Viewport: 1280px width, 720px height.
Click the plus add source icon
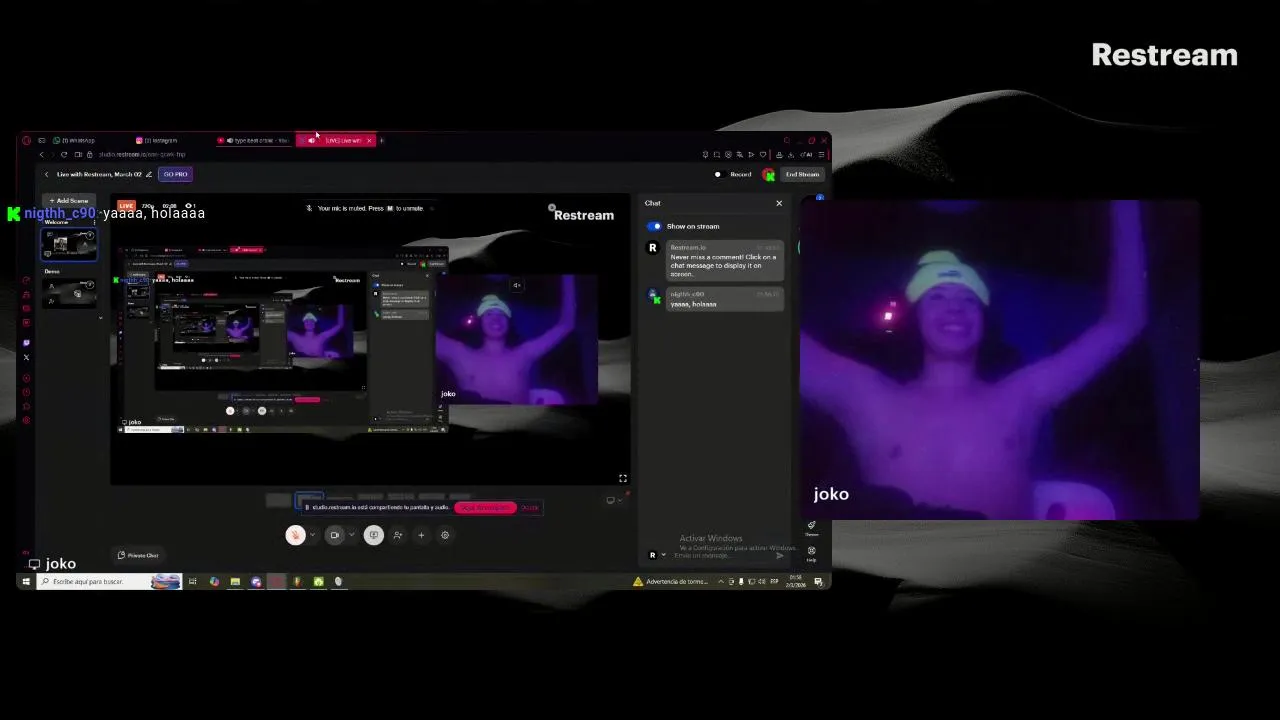[421, 535]
